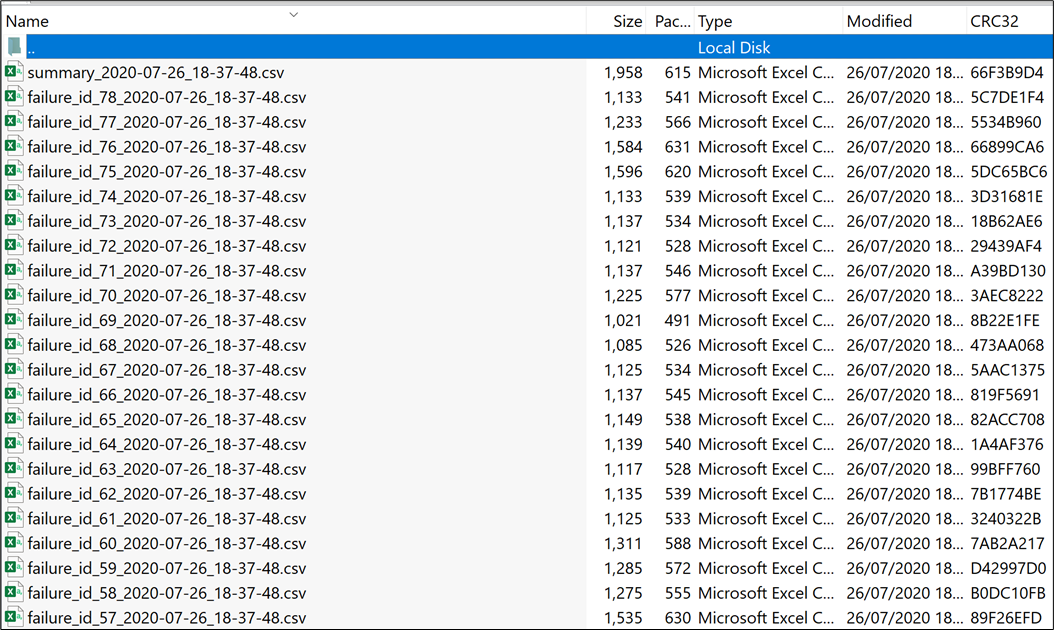Click the parent folder icon on the .. row
The image size is (1054, 630).
pyautogui.click(x=14, y=47)
